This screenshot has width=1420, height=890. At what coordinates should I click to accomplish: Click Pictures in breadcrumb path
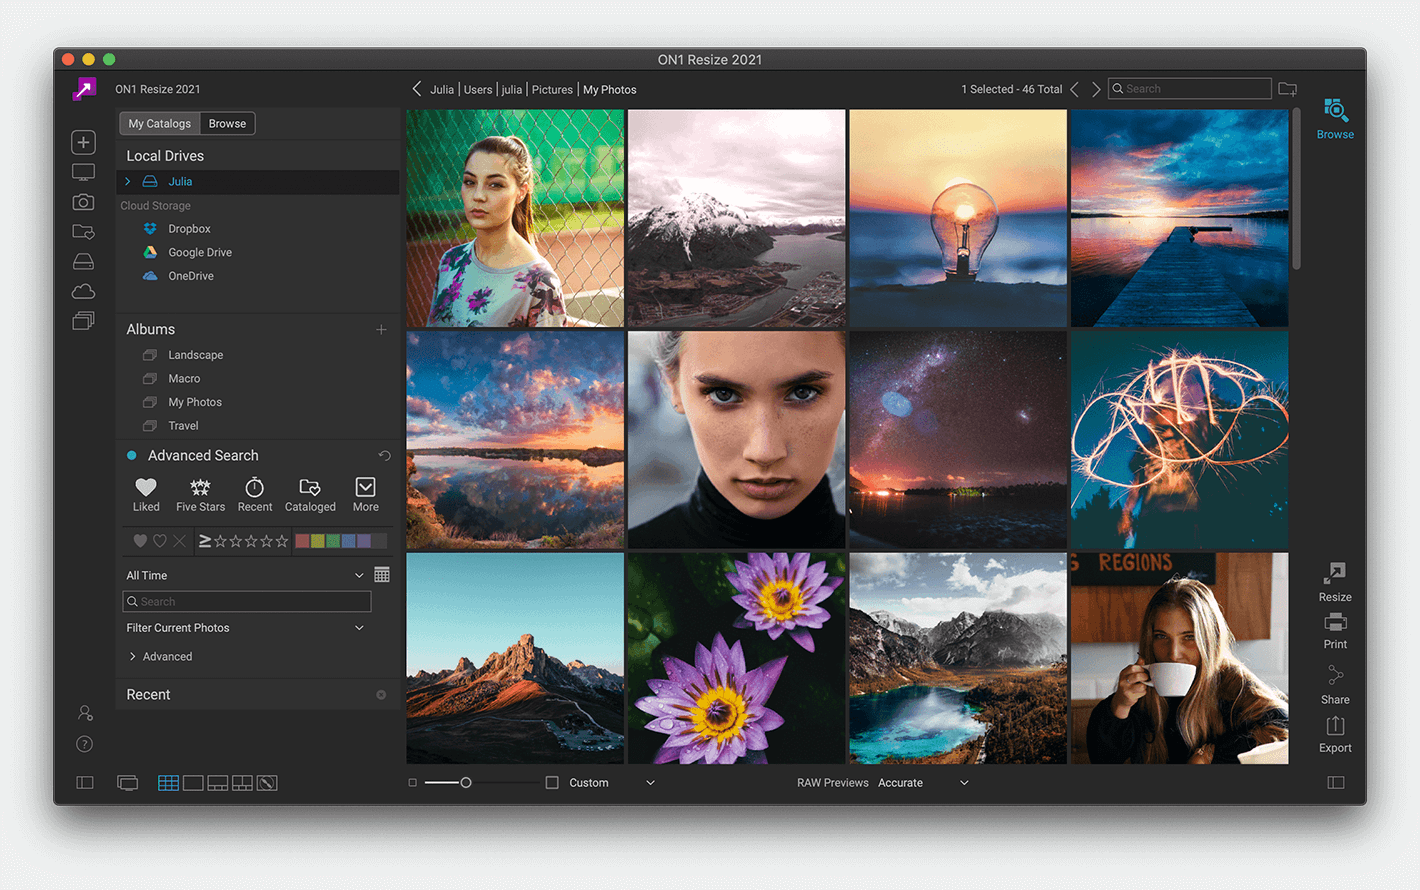coord(552,90)
